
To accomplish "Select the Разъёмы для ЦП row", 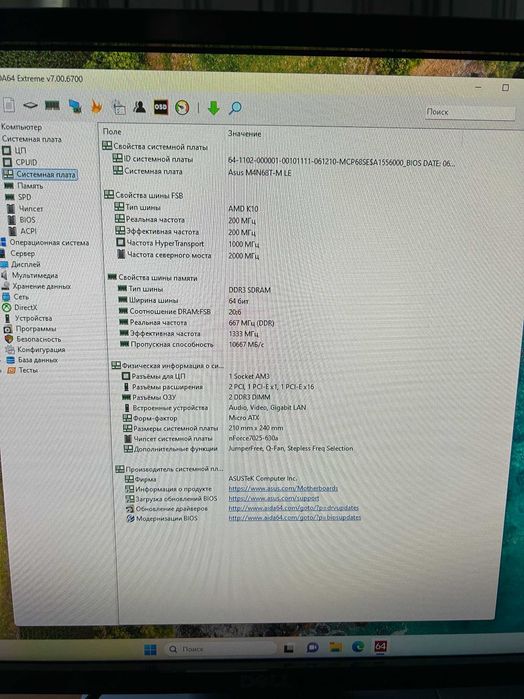I will [195, 376].
